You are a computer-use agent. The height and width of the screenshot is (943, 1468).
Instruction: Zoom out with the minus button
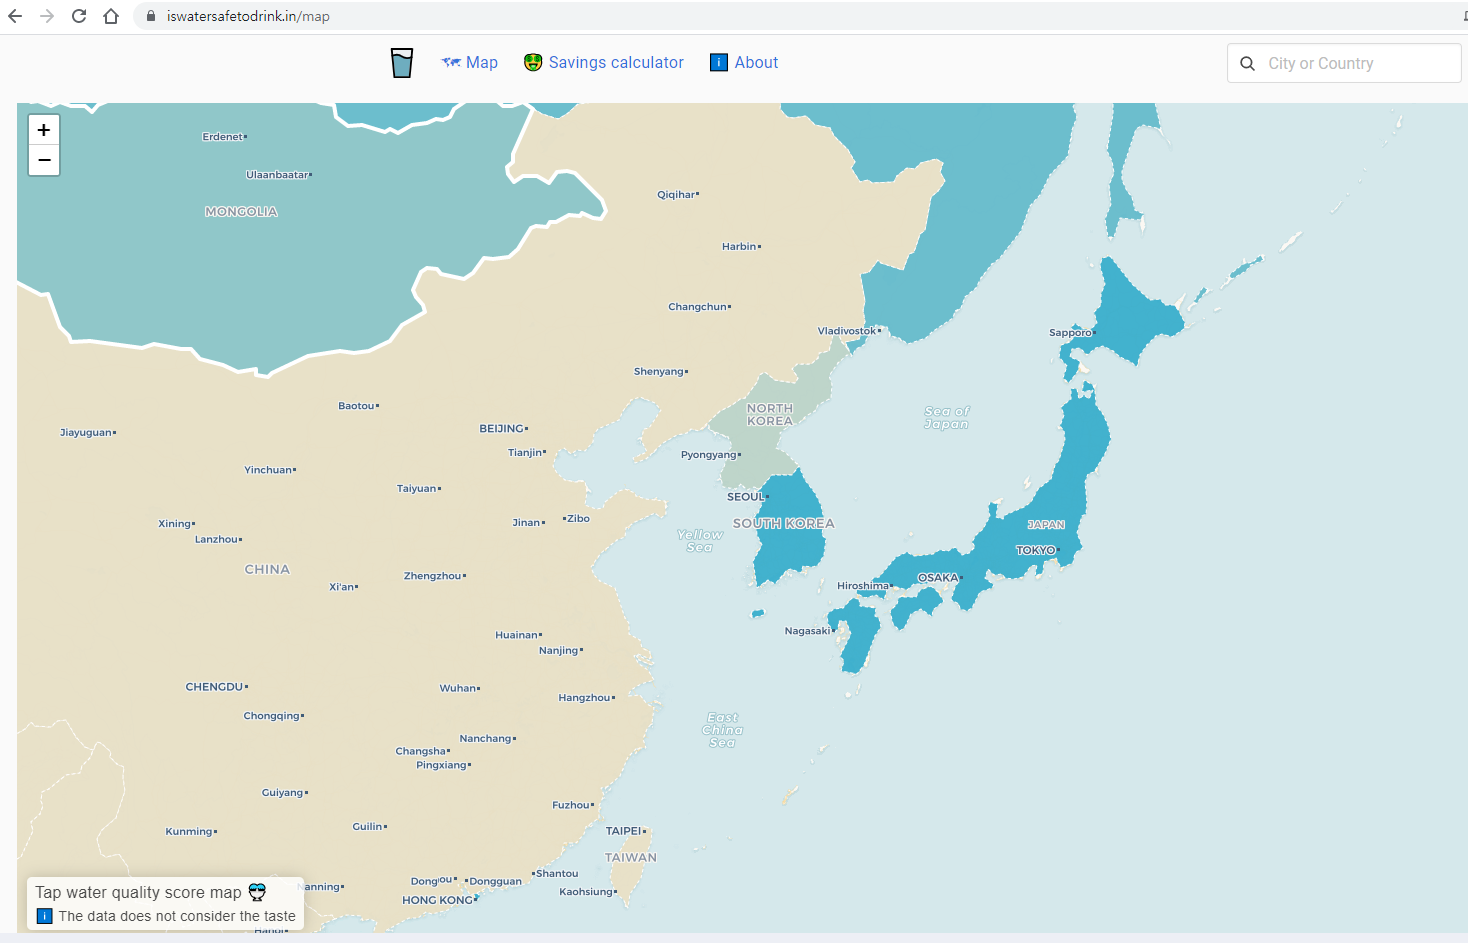click(x=44, y=160)
